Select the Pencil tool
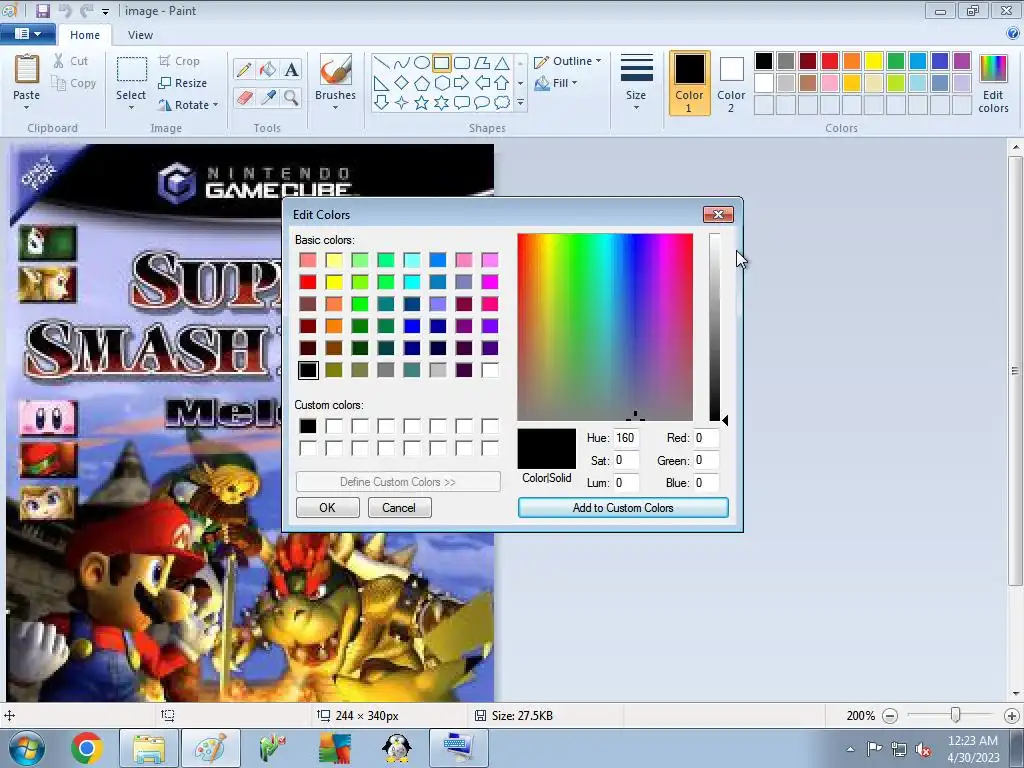Screen dimensions: 1024x768 coord(244,69)
